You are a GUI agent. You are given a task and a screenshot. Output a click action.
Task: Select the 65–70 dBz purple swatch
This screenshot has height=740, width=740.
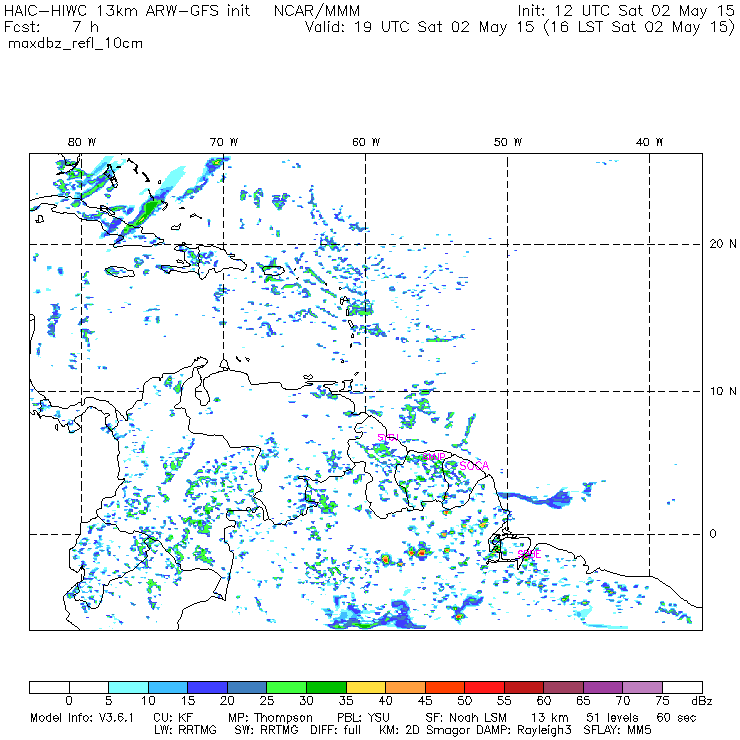pyautogui.click(x=603, y=687)
